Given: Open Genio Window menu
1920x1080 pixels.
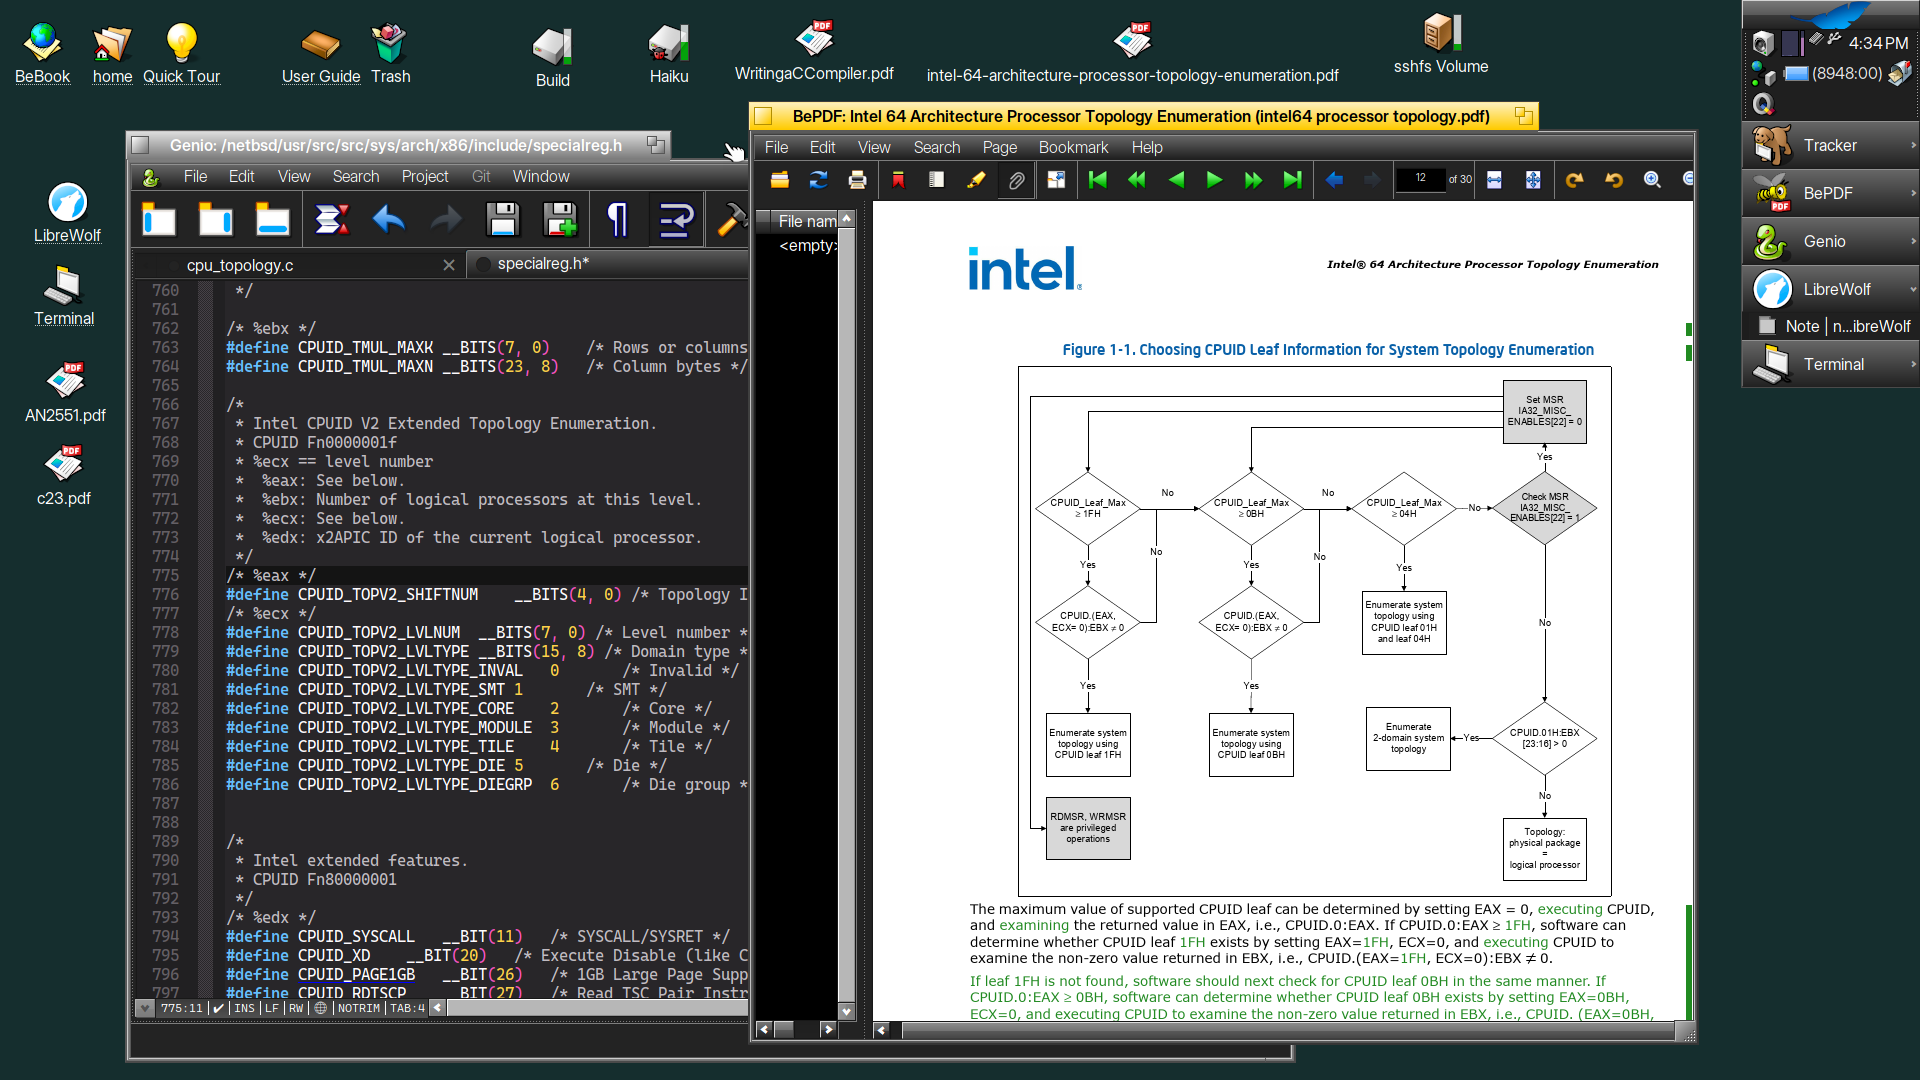Looking at the screenshot, I should pos(541,176).
